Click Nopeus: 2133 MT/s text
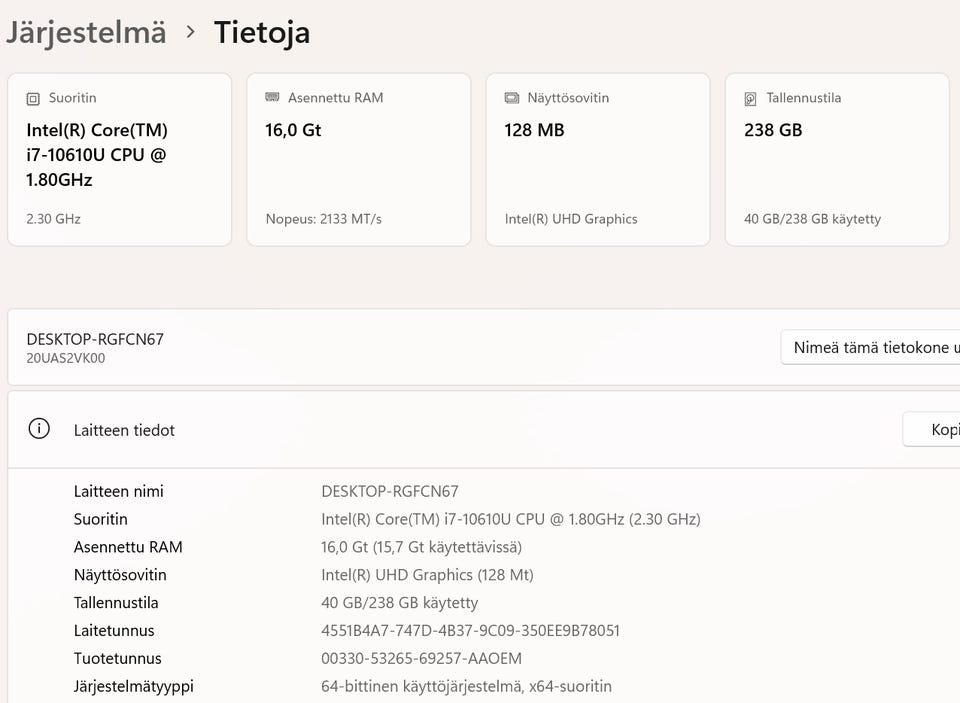Screen dimensions: 960x703 324,219
